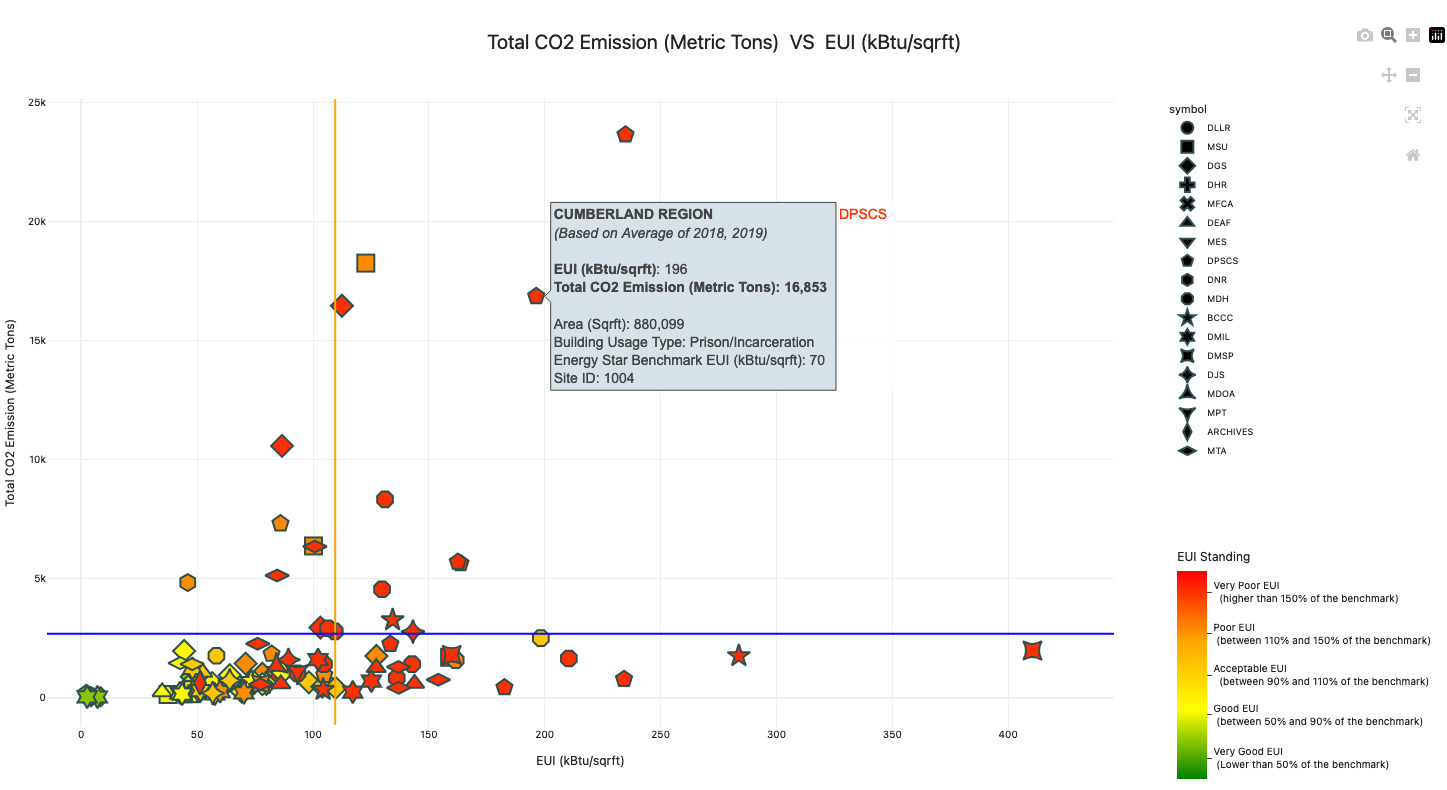Select the red diamond marker near 16.4k

coord(342,306)
